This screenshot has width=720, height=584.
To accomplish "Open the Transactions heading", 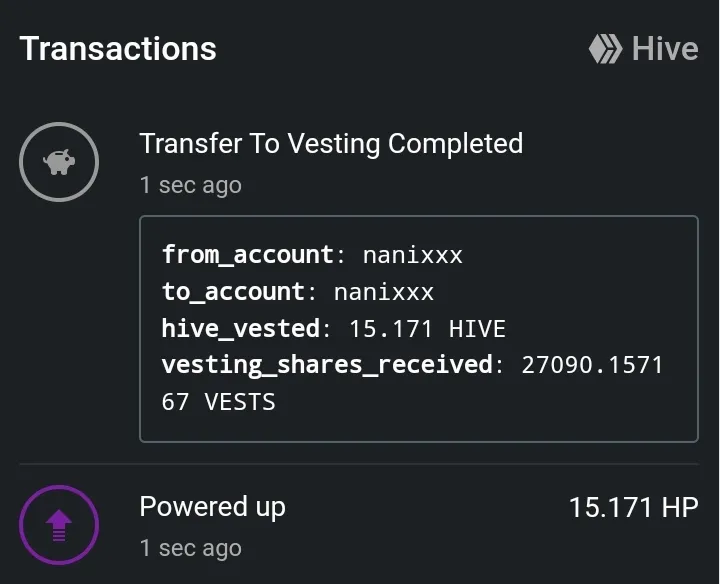I will point(118,49).
